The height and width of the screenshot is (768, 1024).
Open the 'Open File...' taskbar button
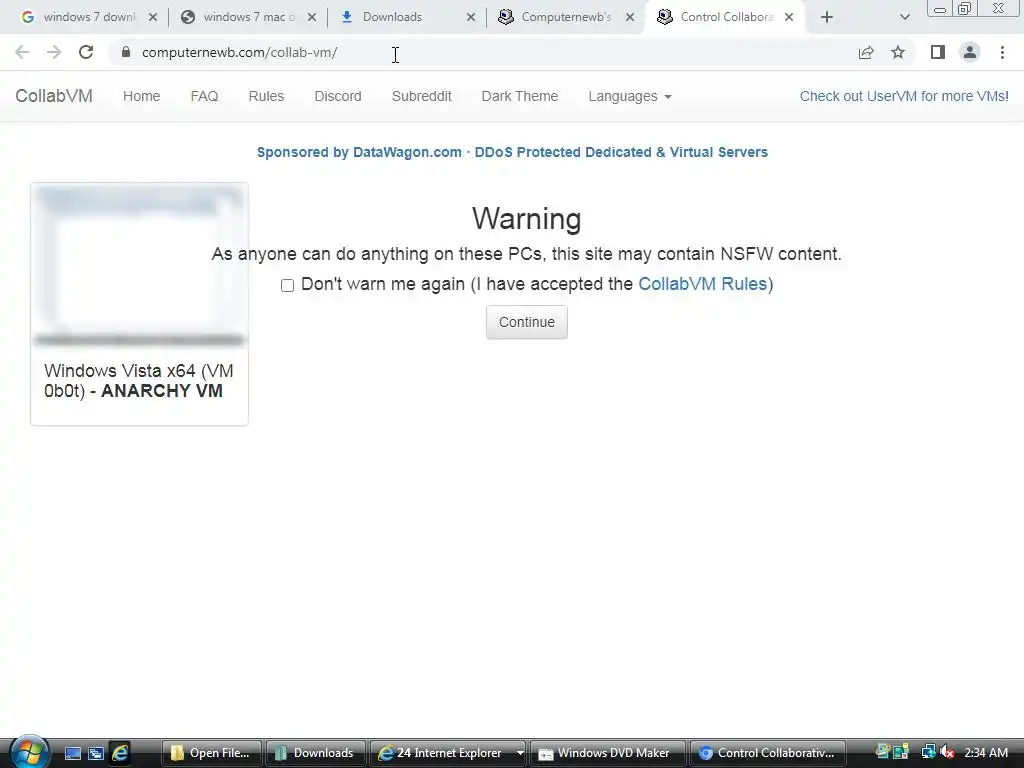click(212, 753)
